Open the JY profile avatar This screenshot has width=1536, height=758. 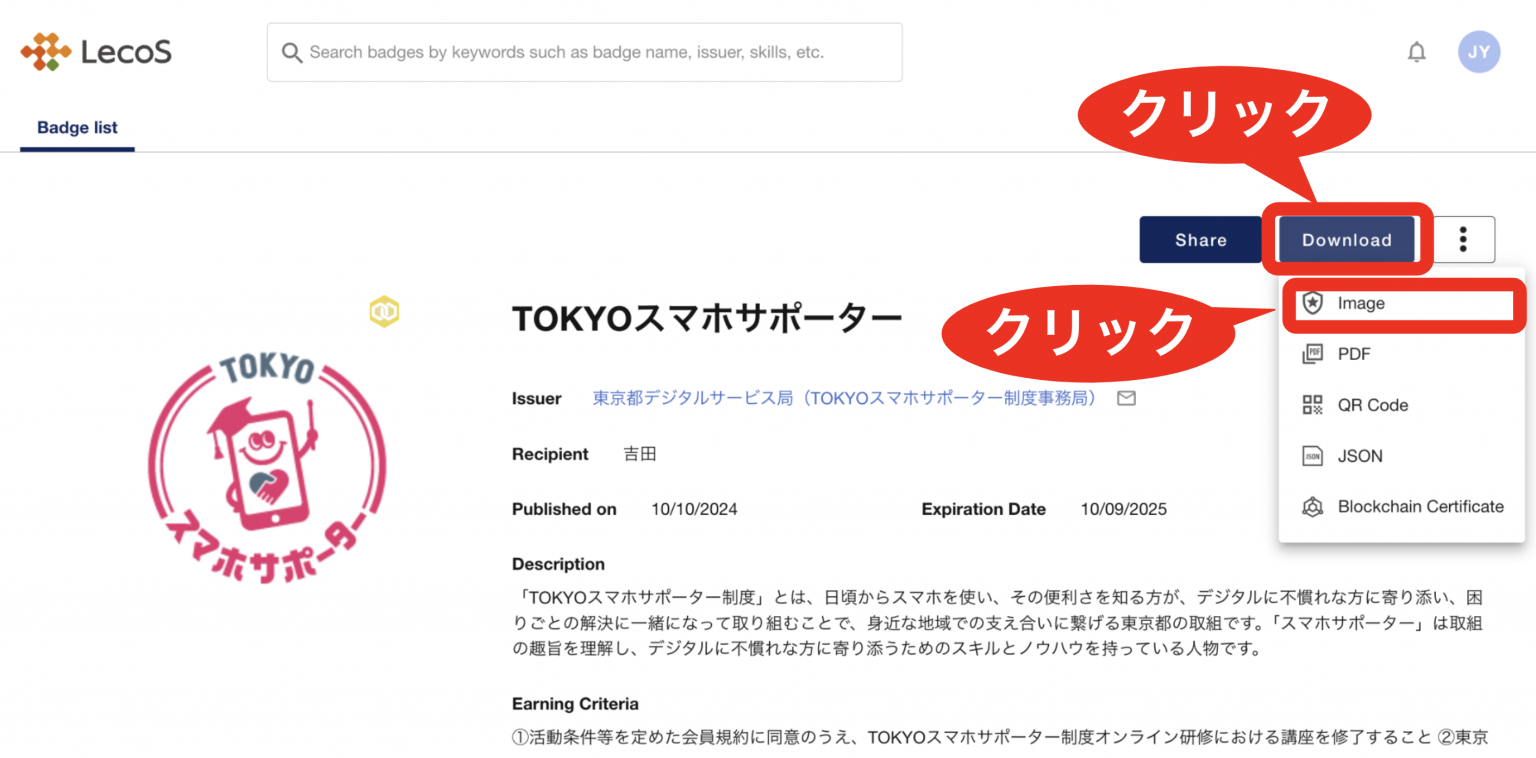[x=1478, y=51]
